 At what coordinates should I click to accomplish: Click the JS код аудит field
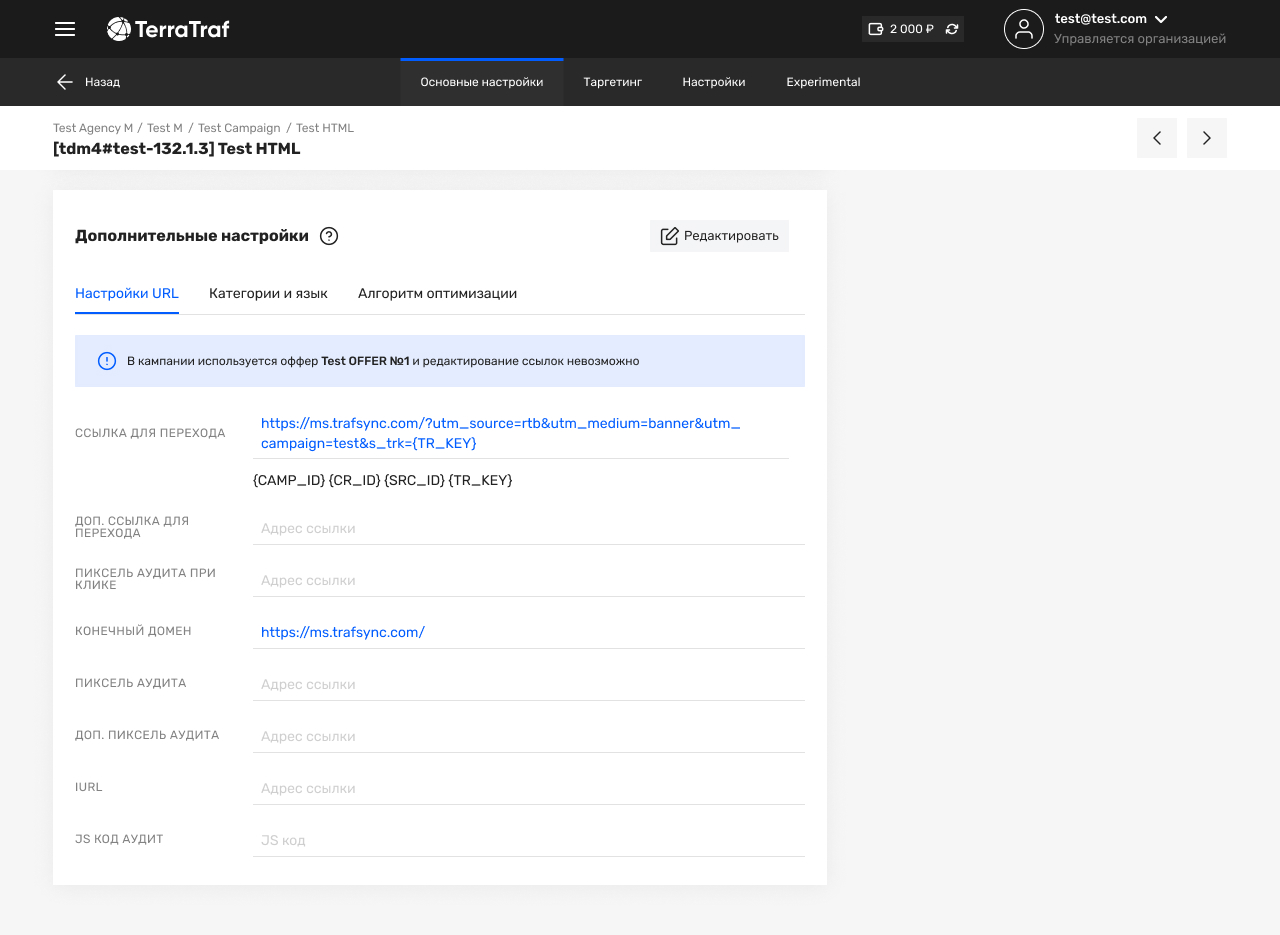tap(529, 840)
